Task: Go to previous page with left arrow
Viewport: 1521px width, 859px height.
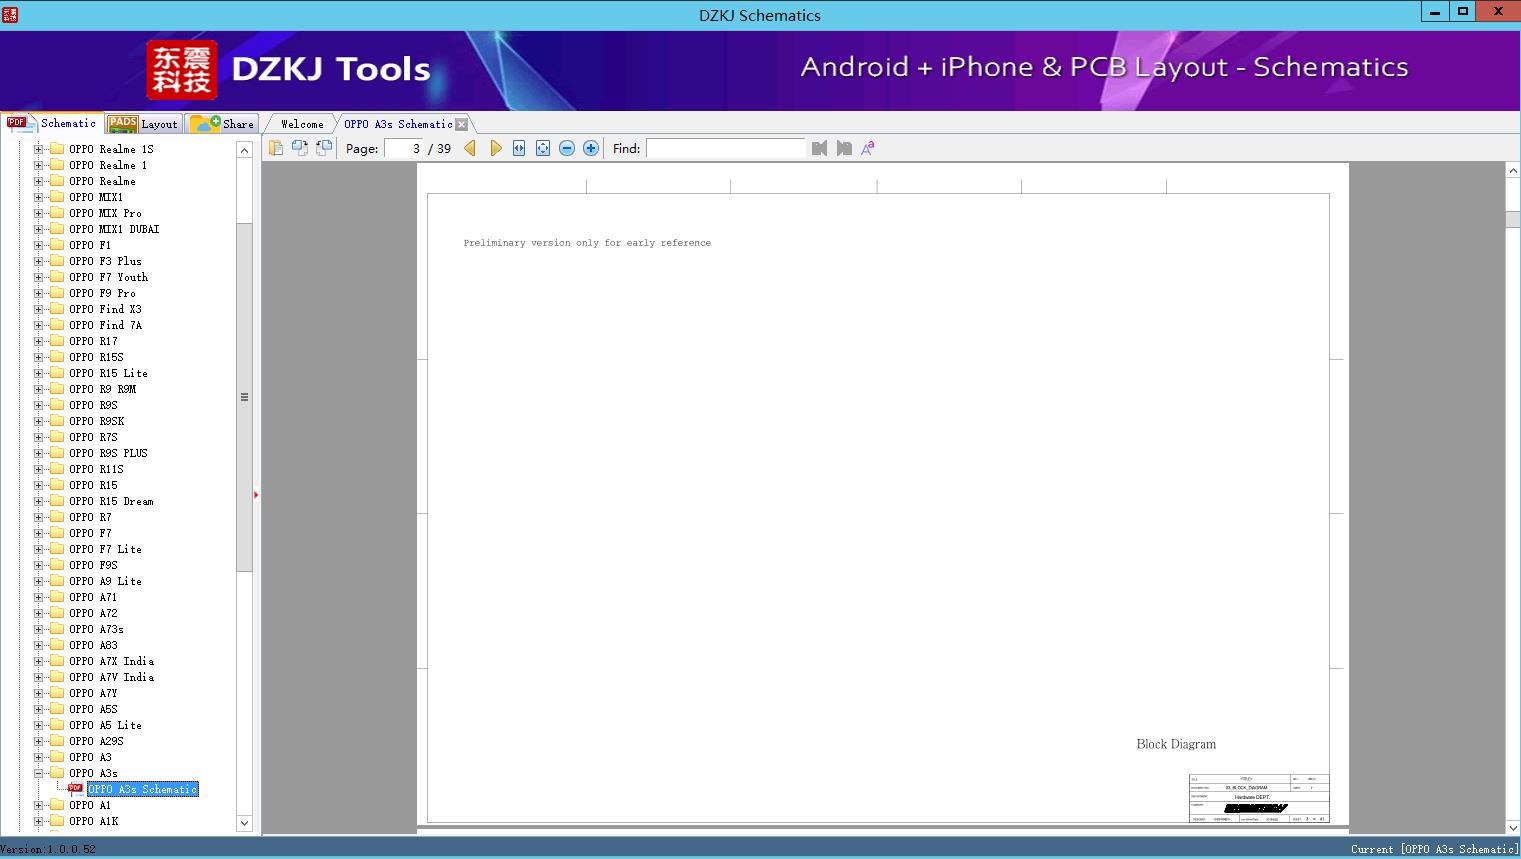Action: (470, 148)
